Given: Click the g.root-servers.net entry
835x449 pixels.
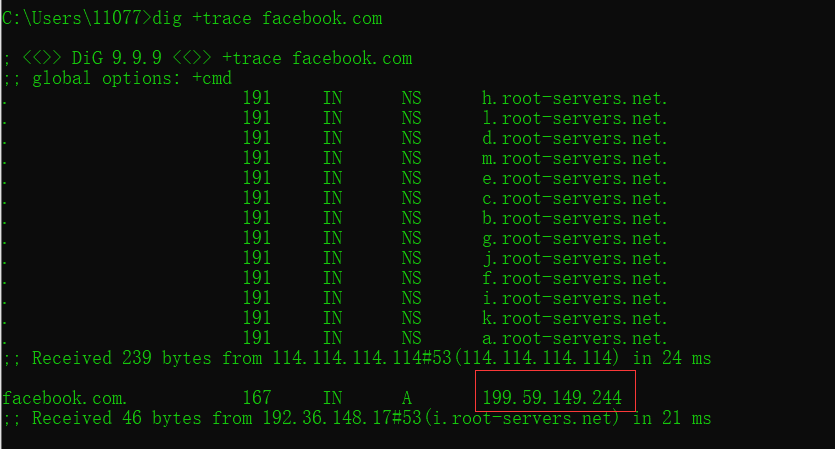Looking at the screenshot, I should point(574,238).
